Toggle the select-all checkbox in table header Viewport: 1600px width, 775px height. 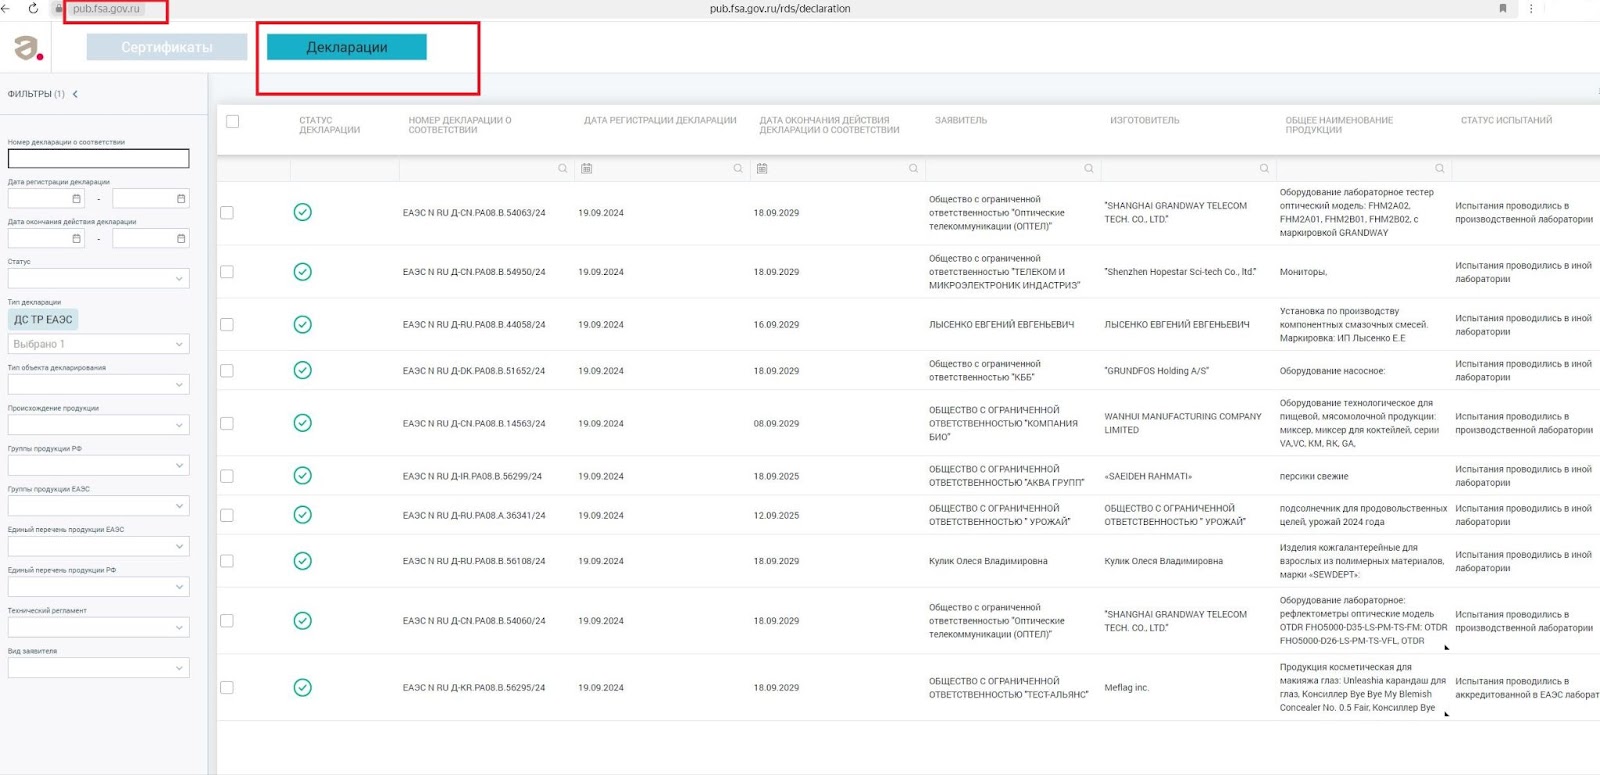pyautogui.click(x=232, y=121)
